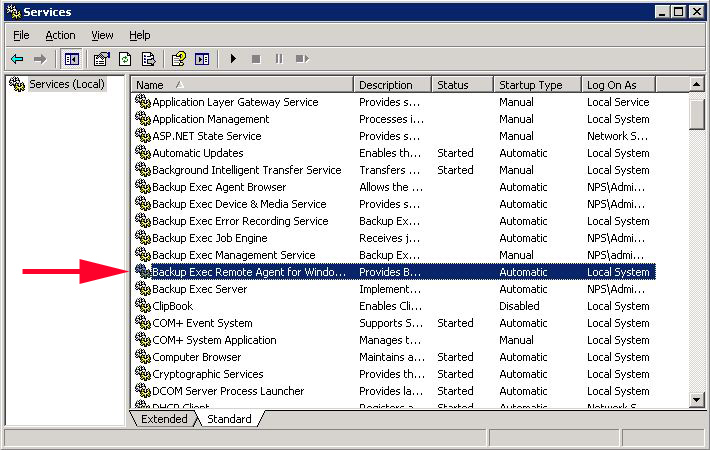Image resolution: width=710 pixels, height=450 pixels.
Task: Click the gear icon next to ClipBook
Action: (x=143, y=306)
